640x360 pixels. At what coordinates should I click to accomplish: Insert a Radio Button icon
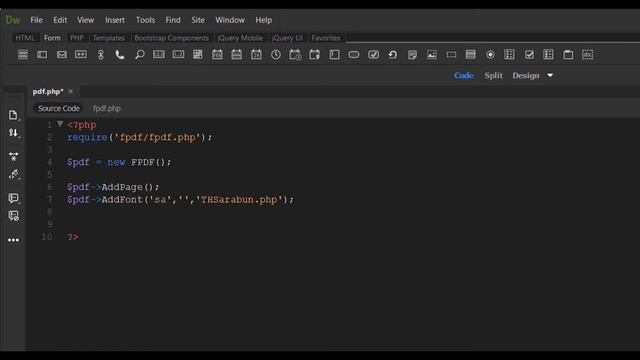pyautogui.click(x=490, y=55)
